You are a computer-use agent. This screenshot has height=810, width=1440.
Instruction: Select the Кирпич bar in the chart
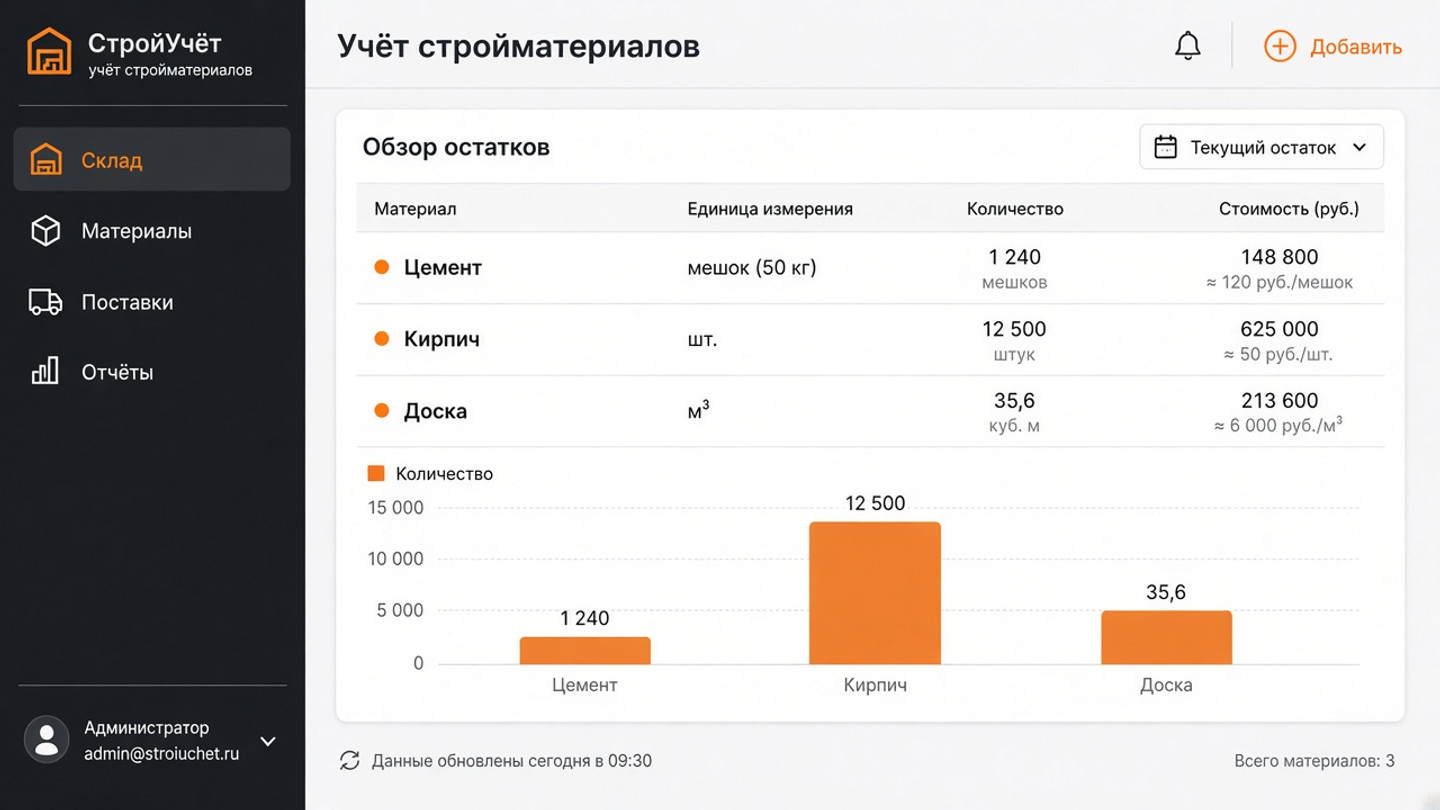pyautogui.click(x=875, y=593)
